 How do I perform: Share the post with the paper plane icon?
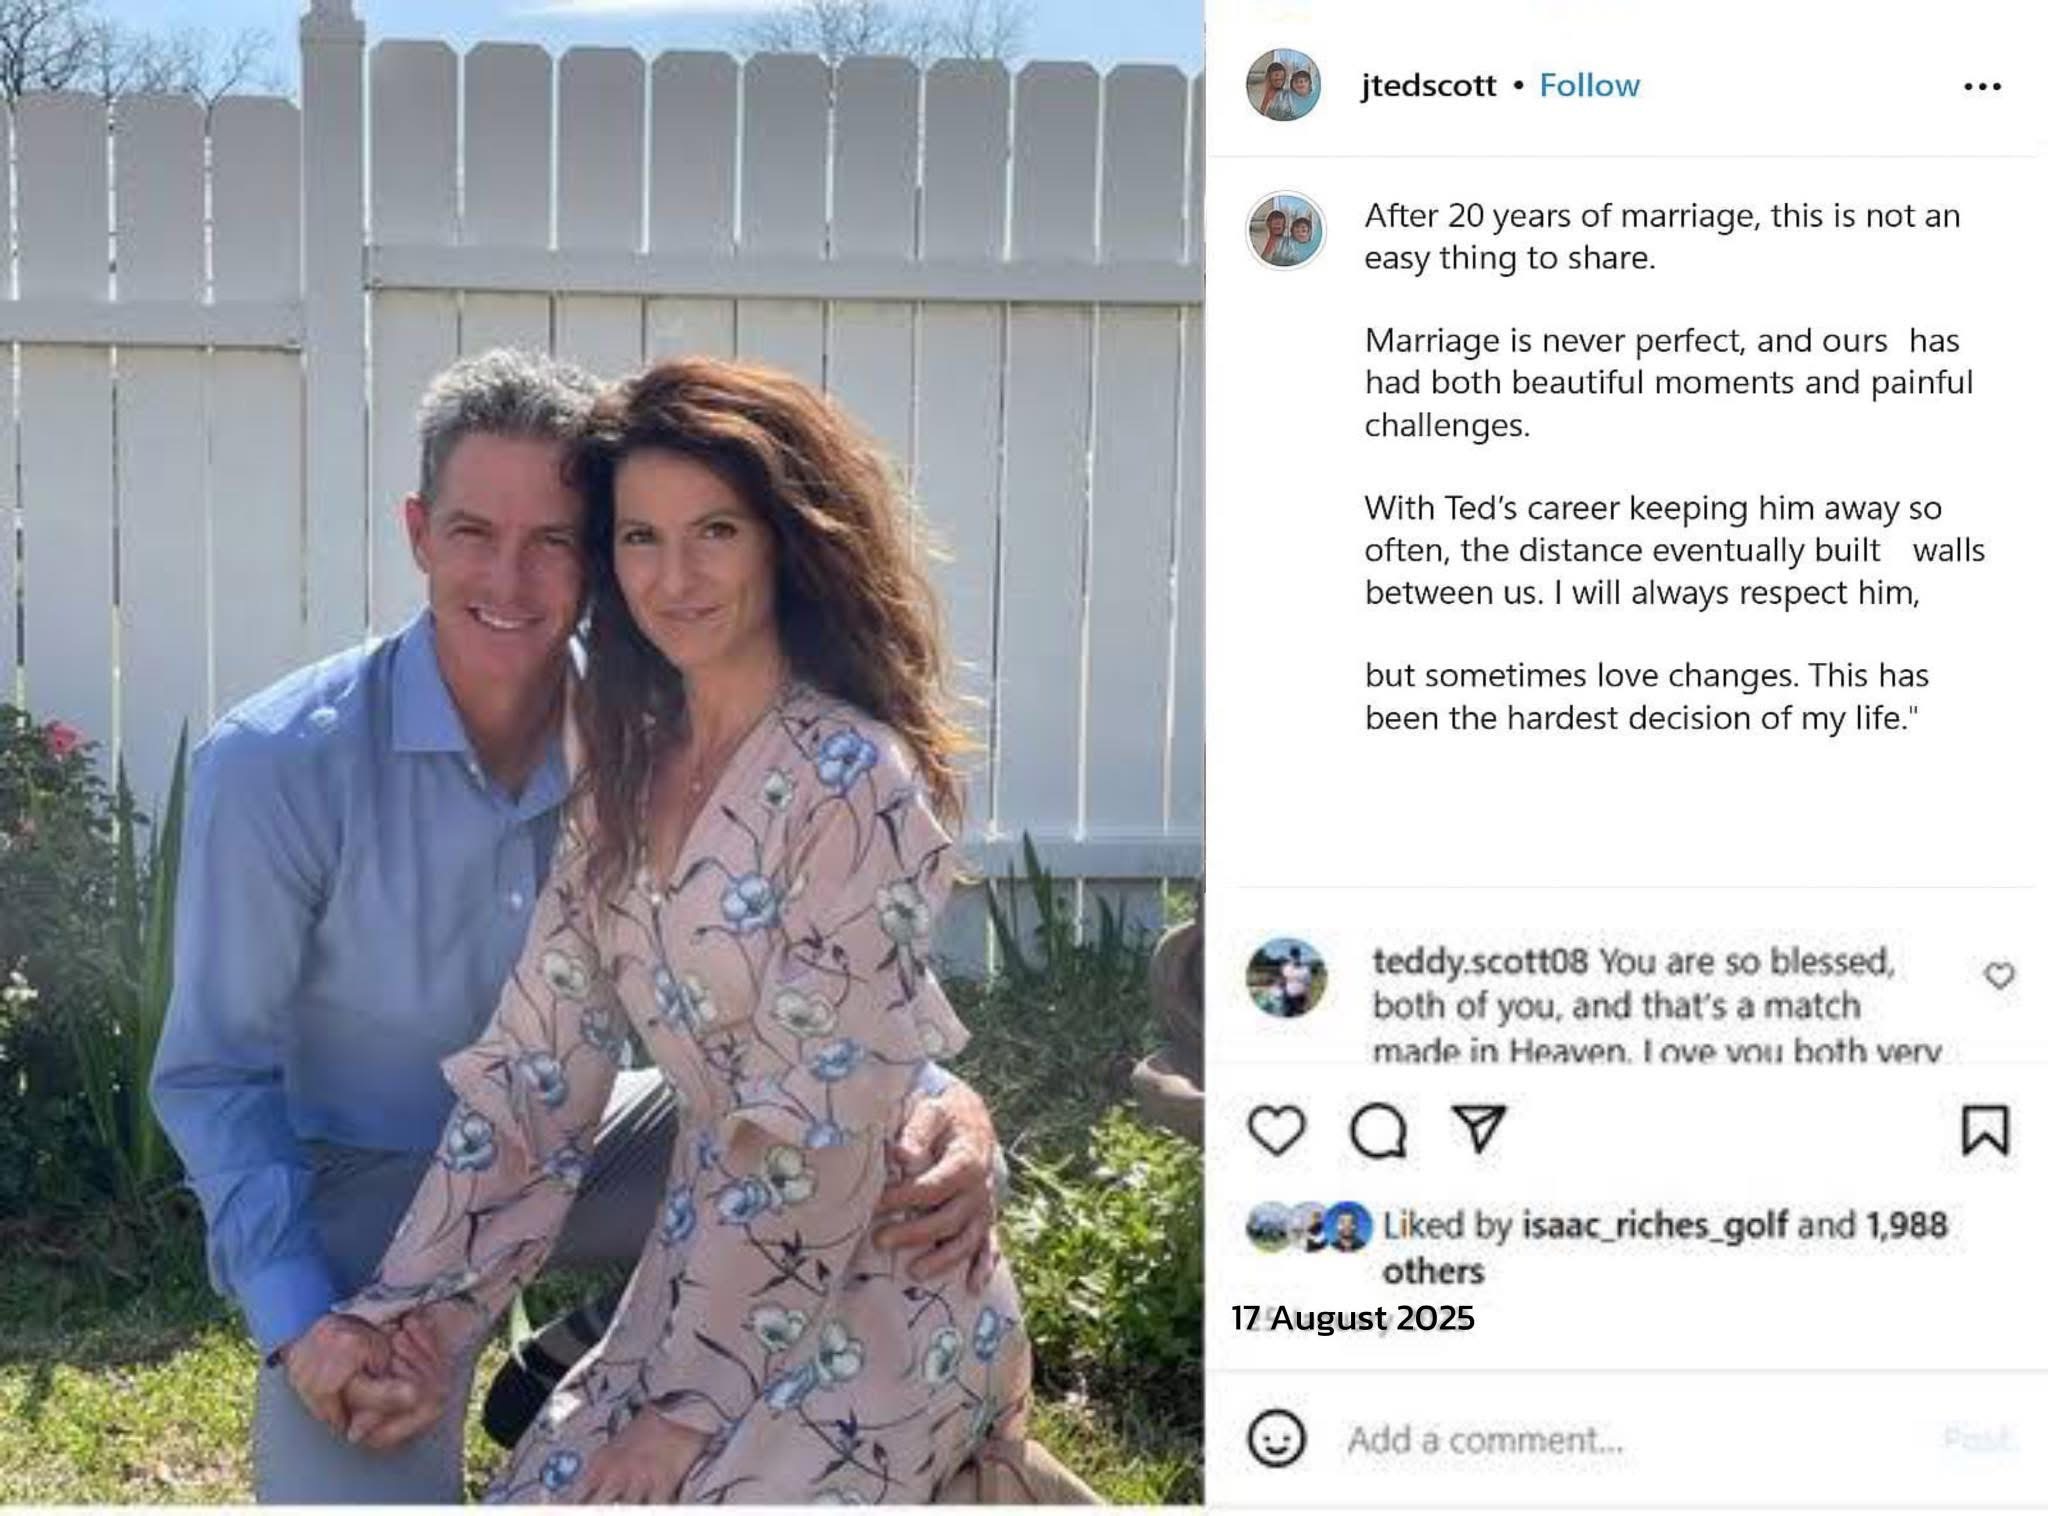pyautogui.click(x=1479, y=1129)
